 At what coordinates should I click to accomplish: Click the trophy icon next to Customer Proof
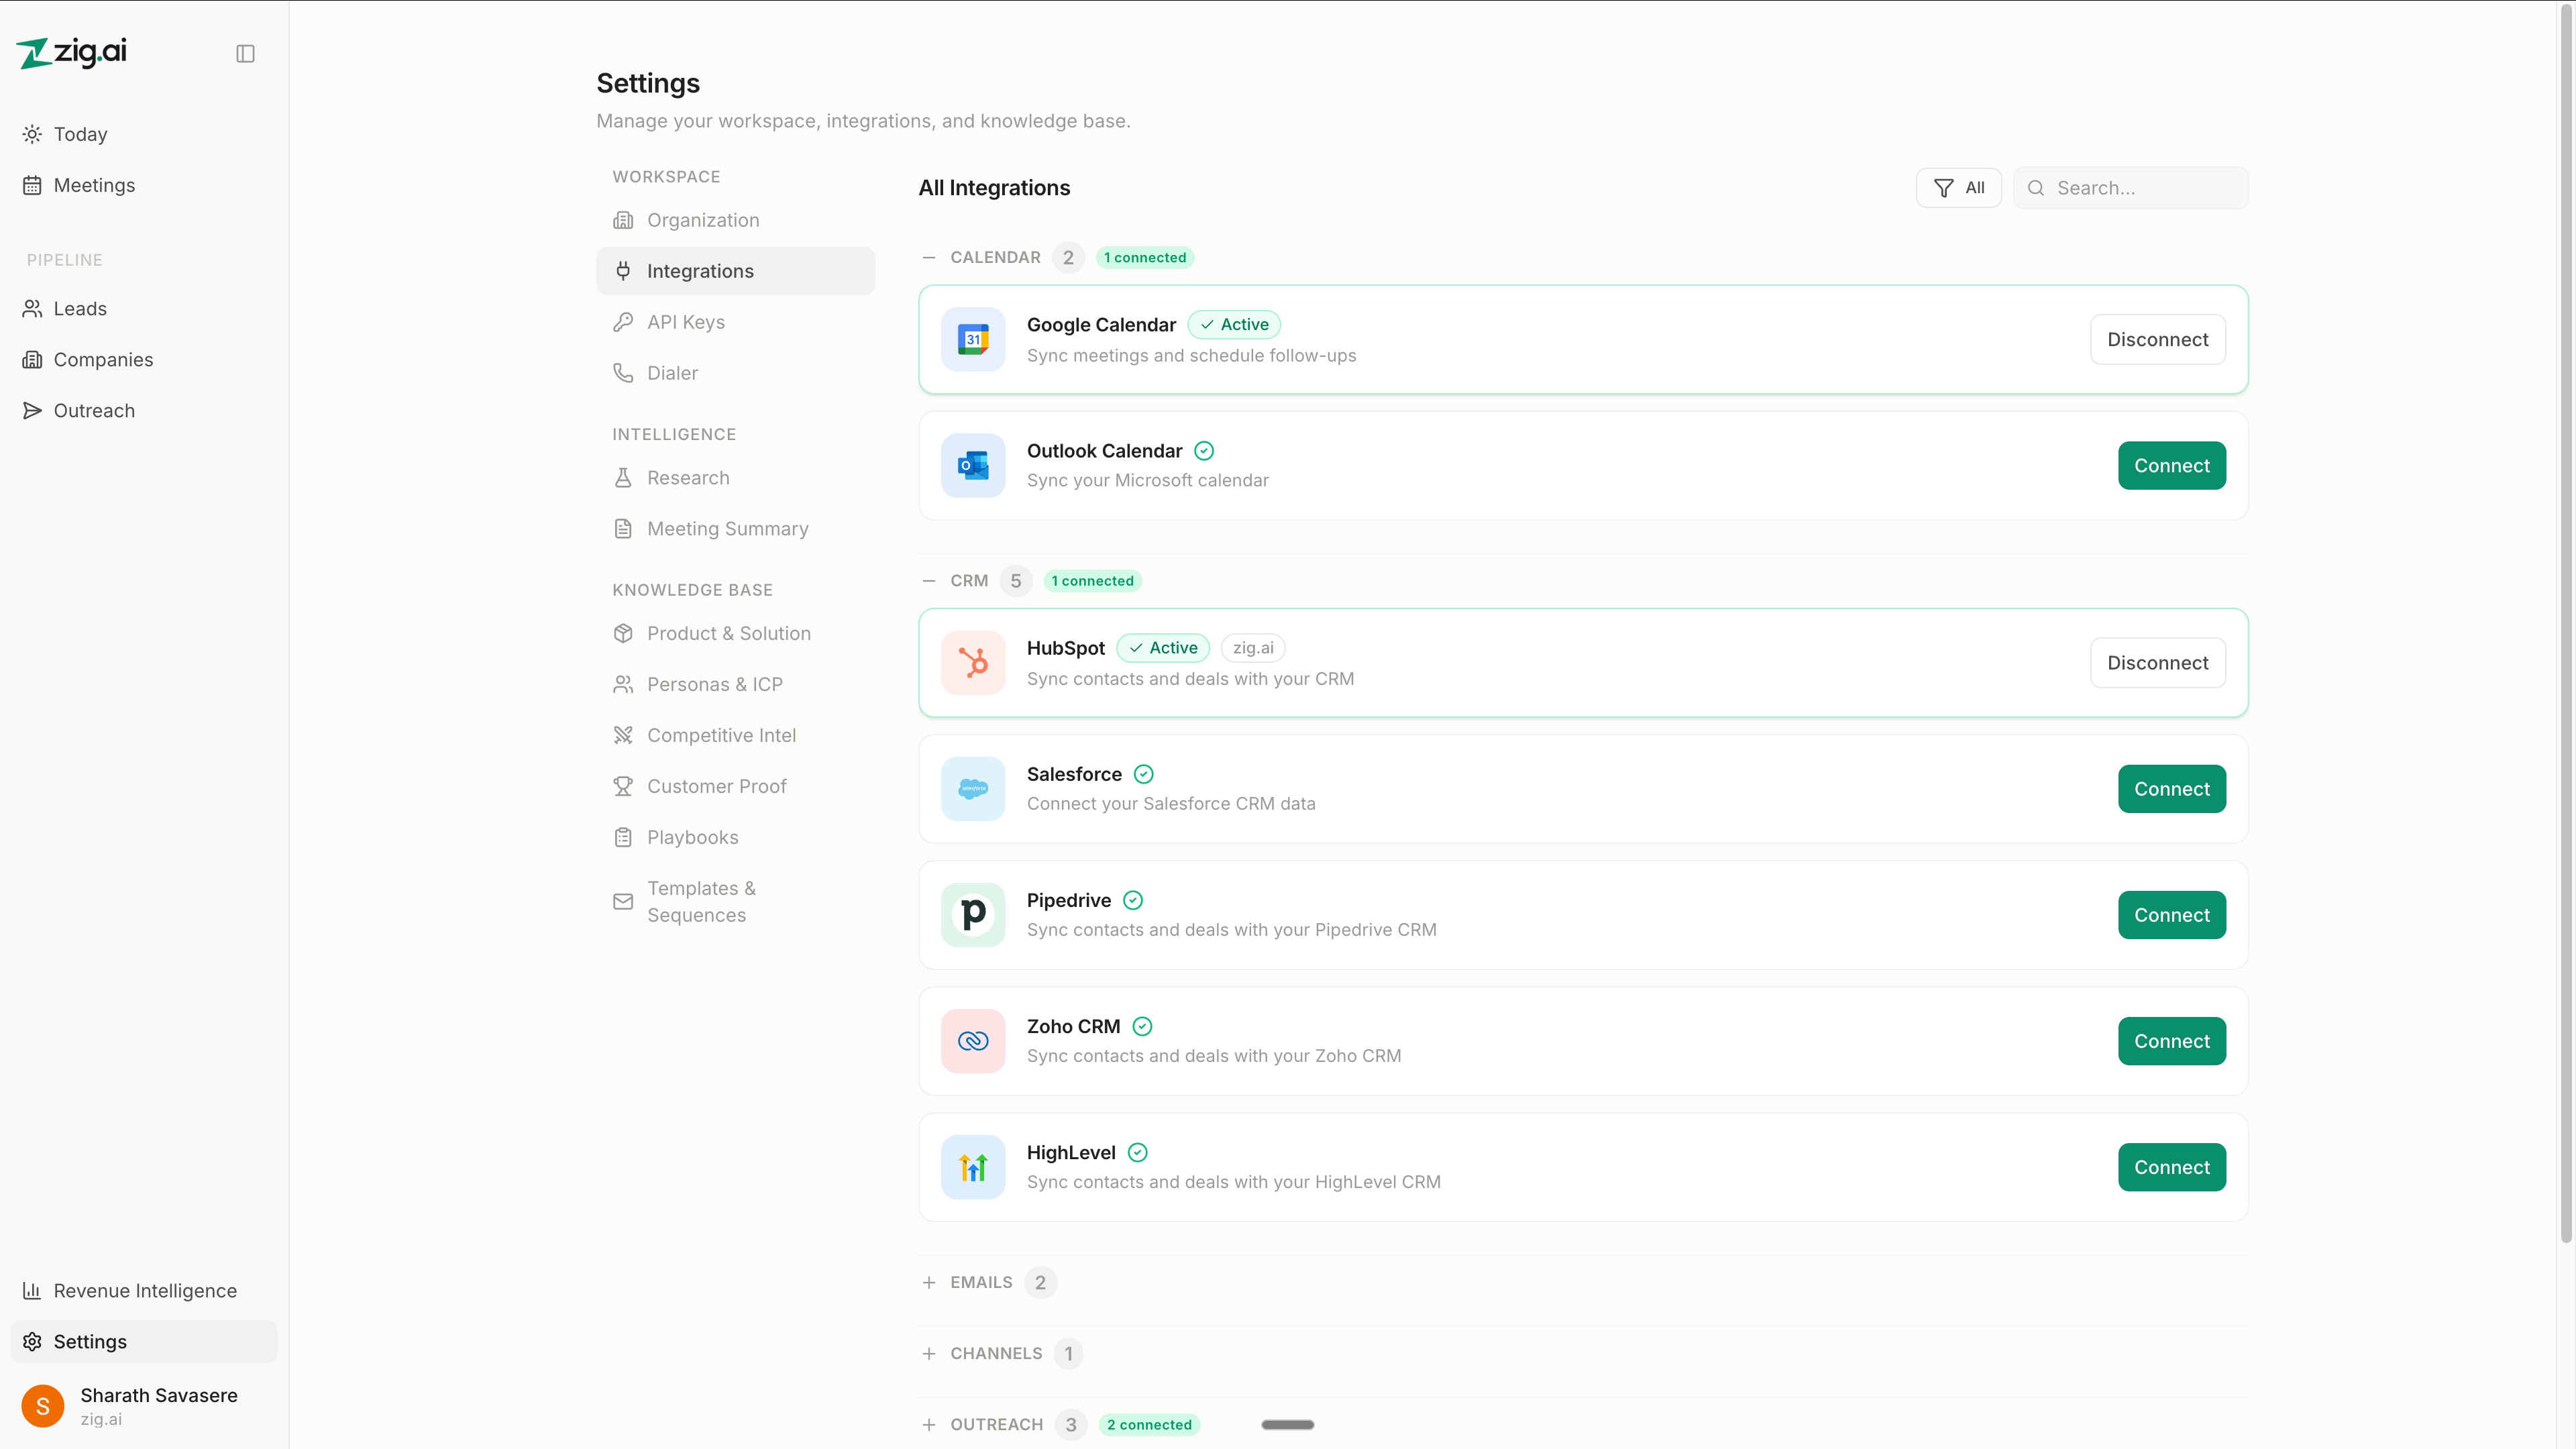[623, 786]
